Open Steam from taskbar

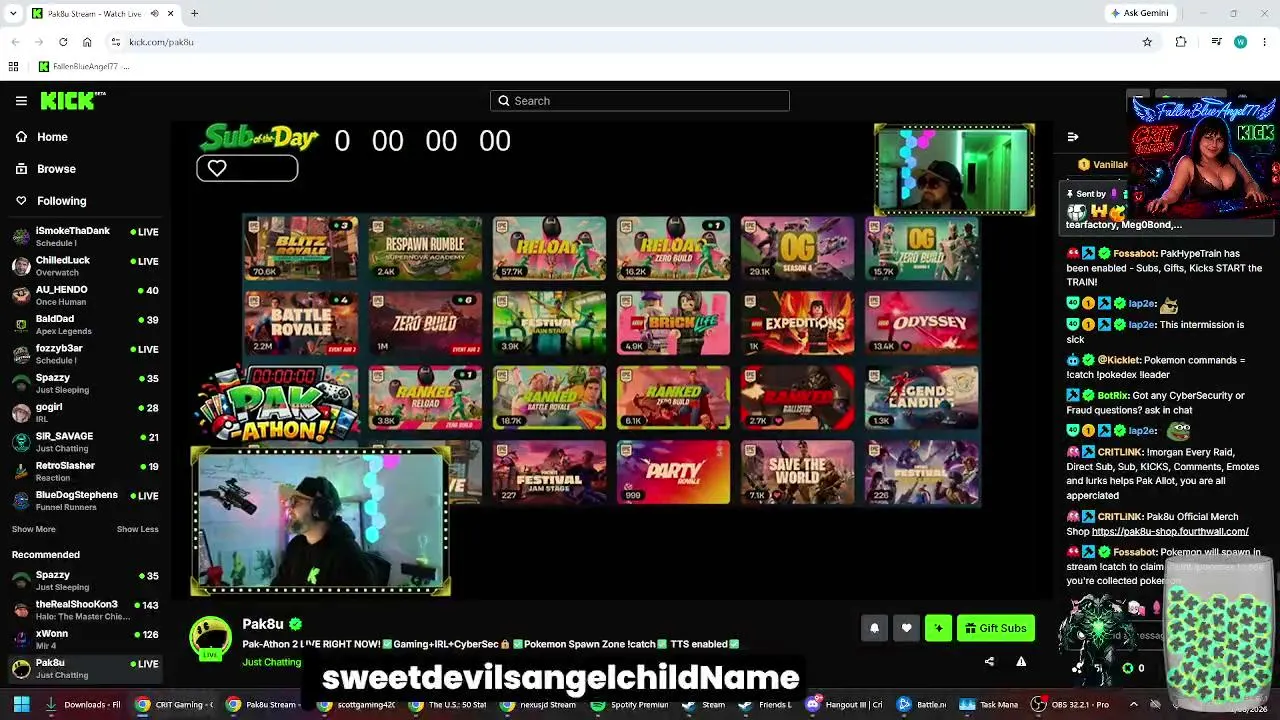pyautogui.click(x=704, y=704)
